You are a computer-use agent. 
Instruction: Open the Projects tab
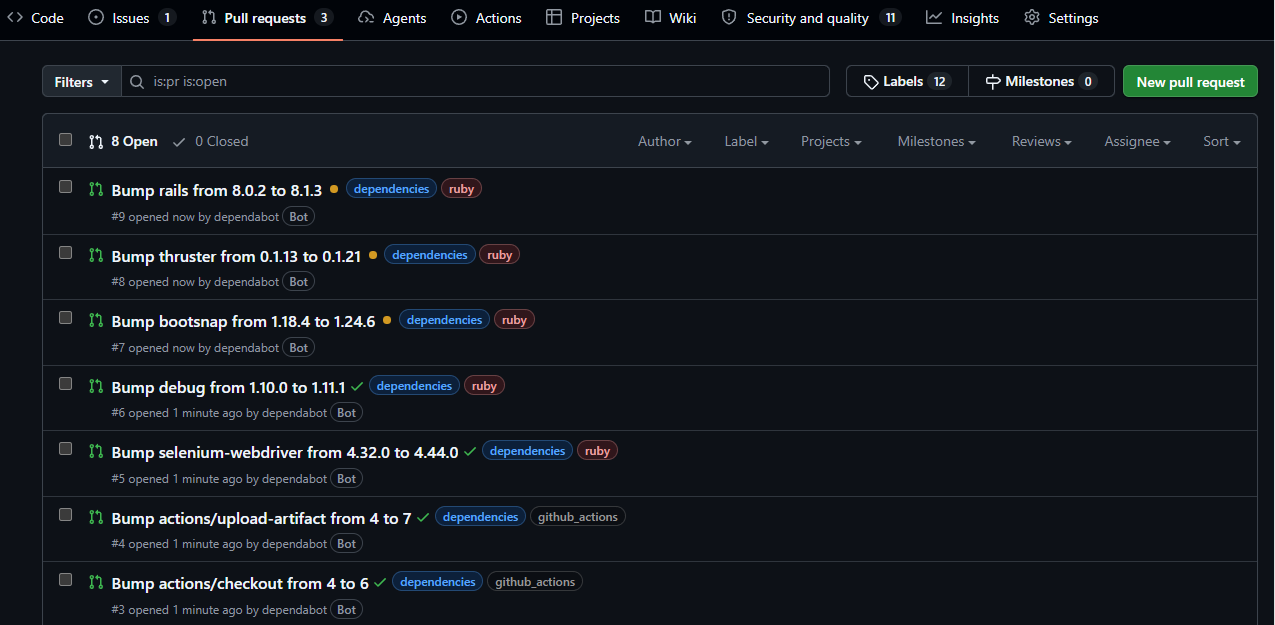tap(583, 18)
